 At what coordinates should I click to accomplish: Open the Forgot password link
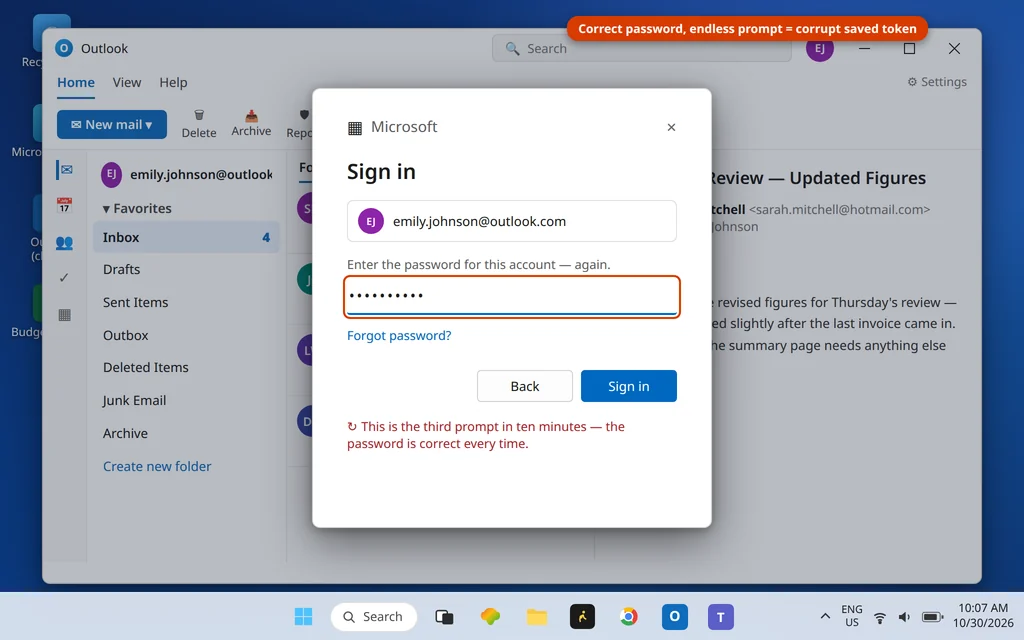tap(399, 335)
